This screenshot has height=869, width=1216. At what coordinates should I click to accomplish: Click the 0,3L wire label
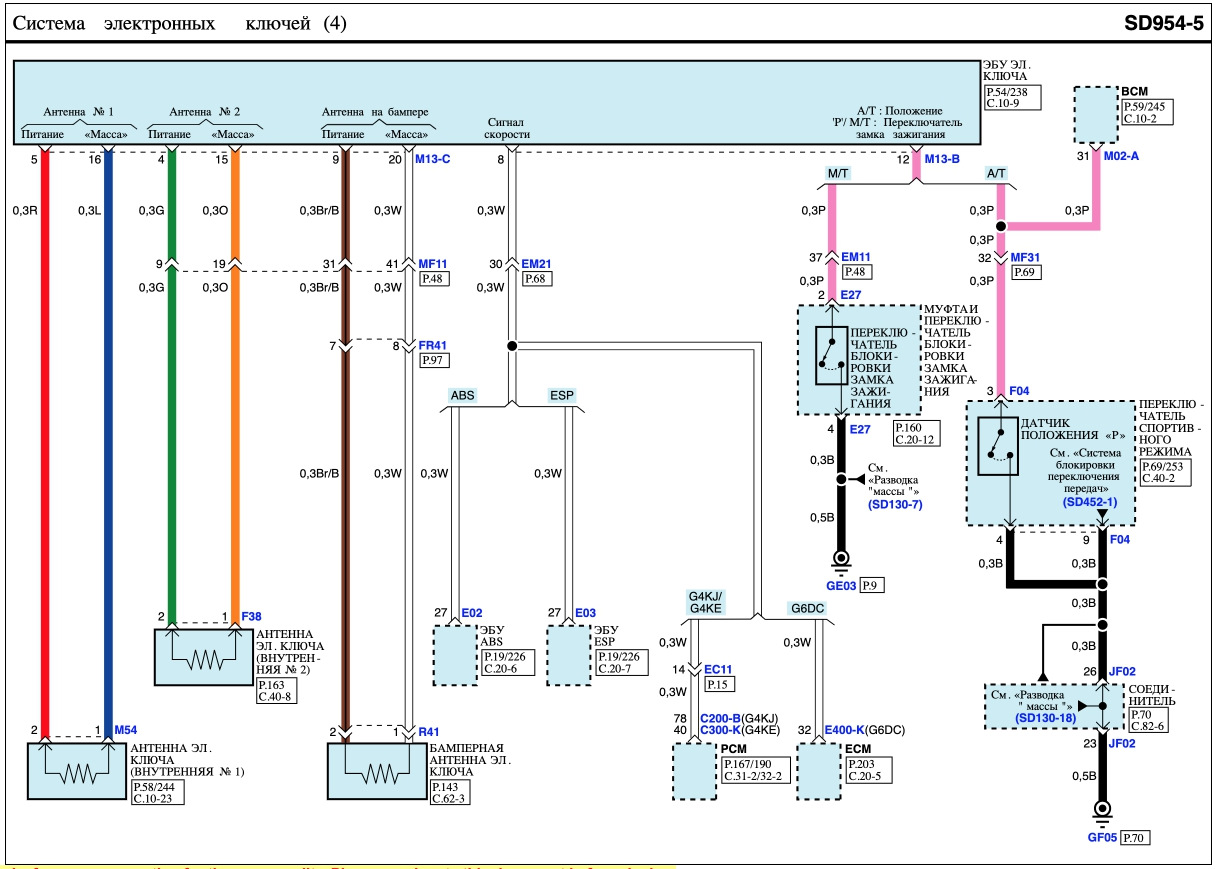(x=90, y=210)
